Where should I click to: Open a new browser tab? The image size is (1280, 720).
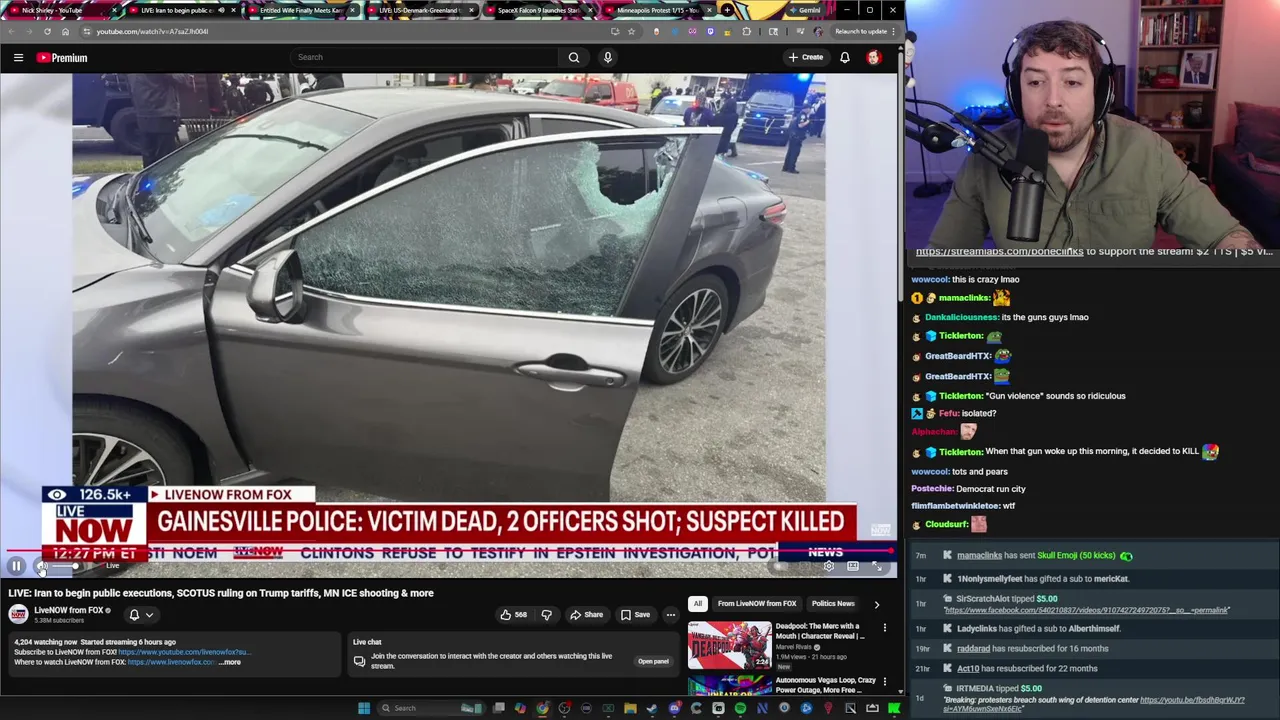[728, 10]
